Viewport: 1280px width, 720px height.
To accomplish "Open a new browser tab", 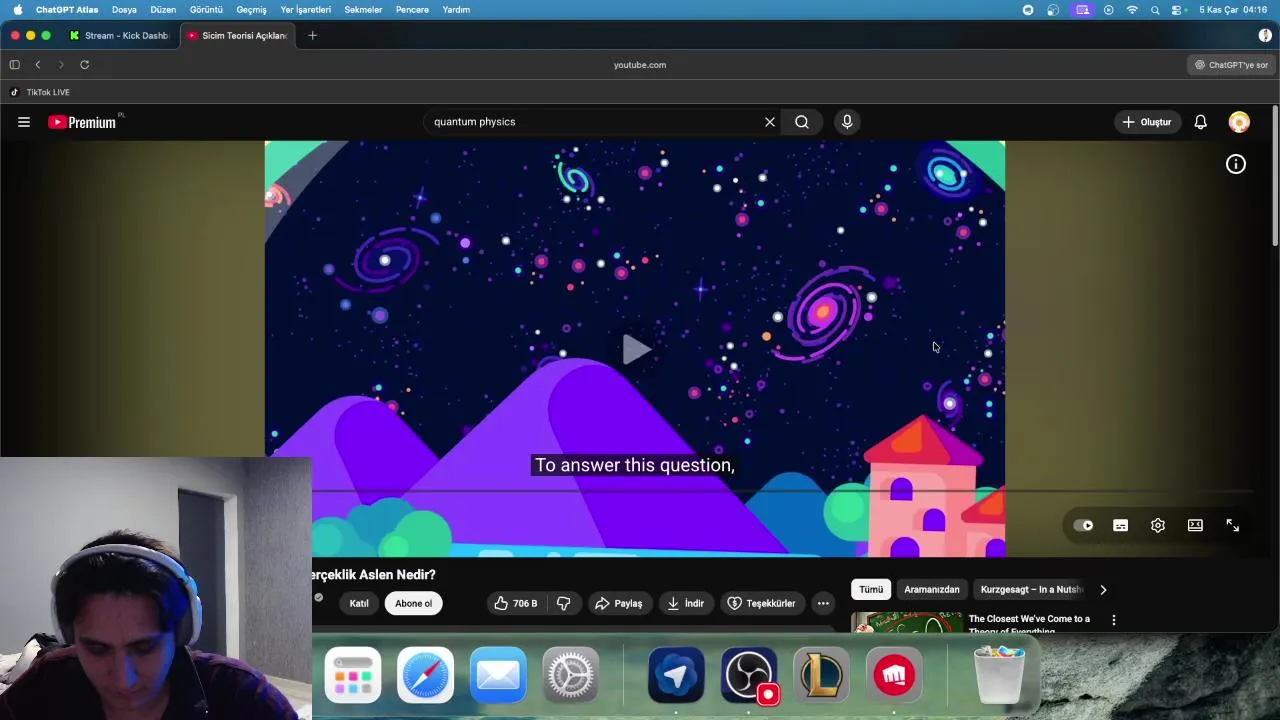I will coord(312,35).
